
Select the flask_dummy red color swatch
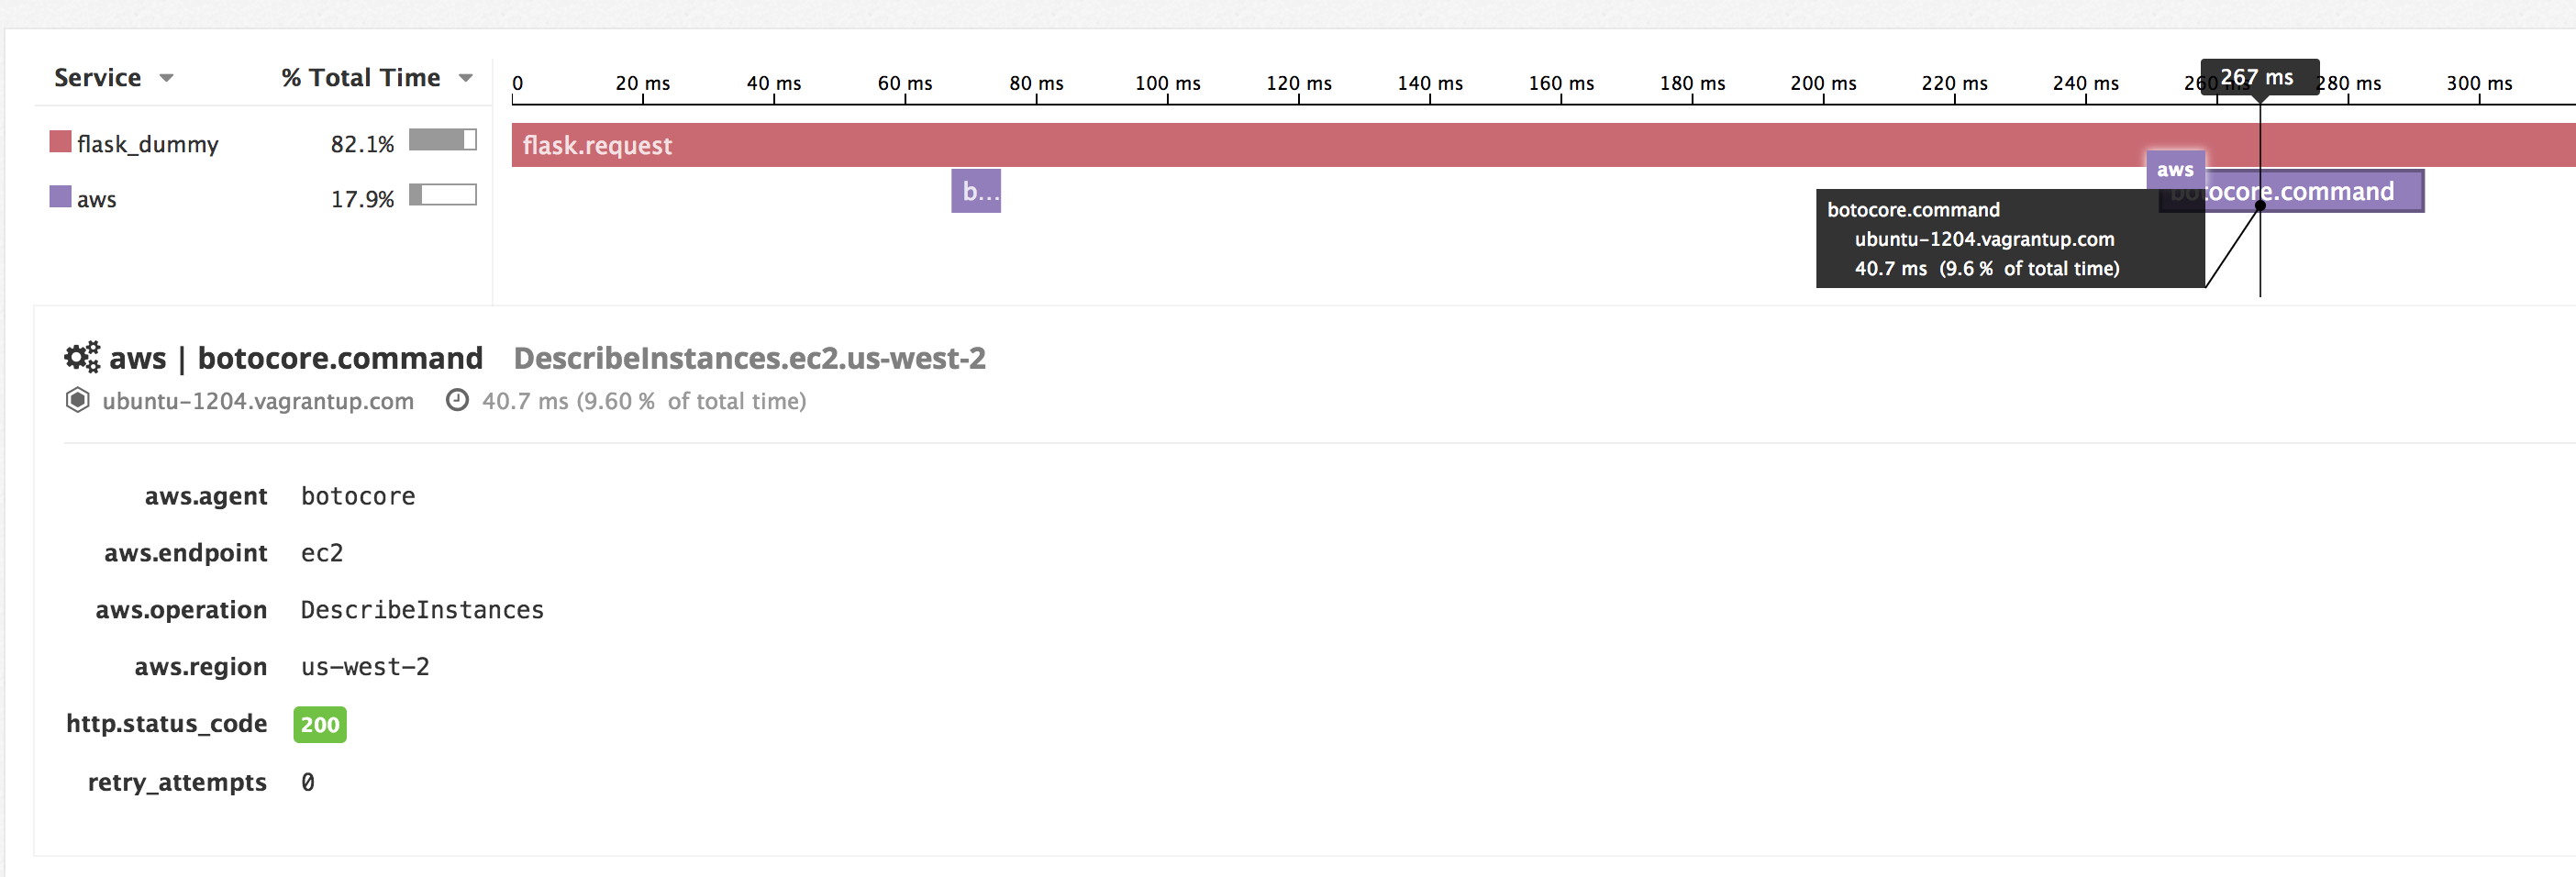point(60,142)
